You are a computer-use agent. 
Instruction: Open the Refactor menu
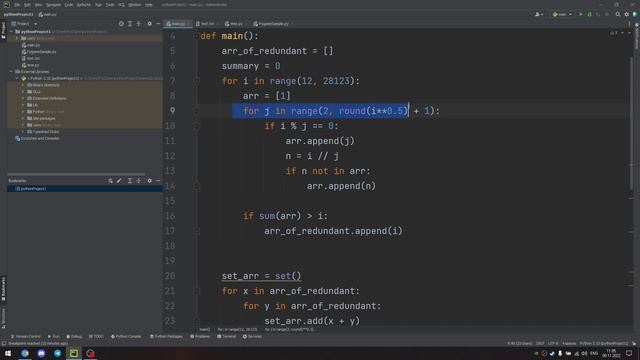(x=84, y=5)
